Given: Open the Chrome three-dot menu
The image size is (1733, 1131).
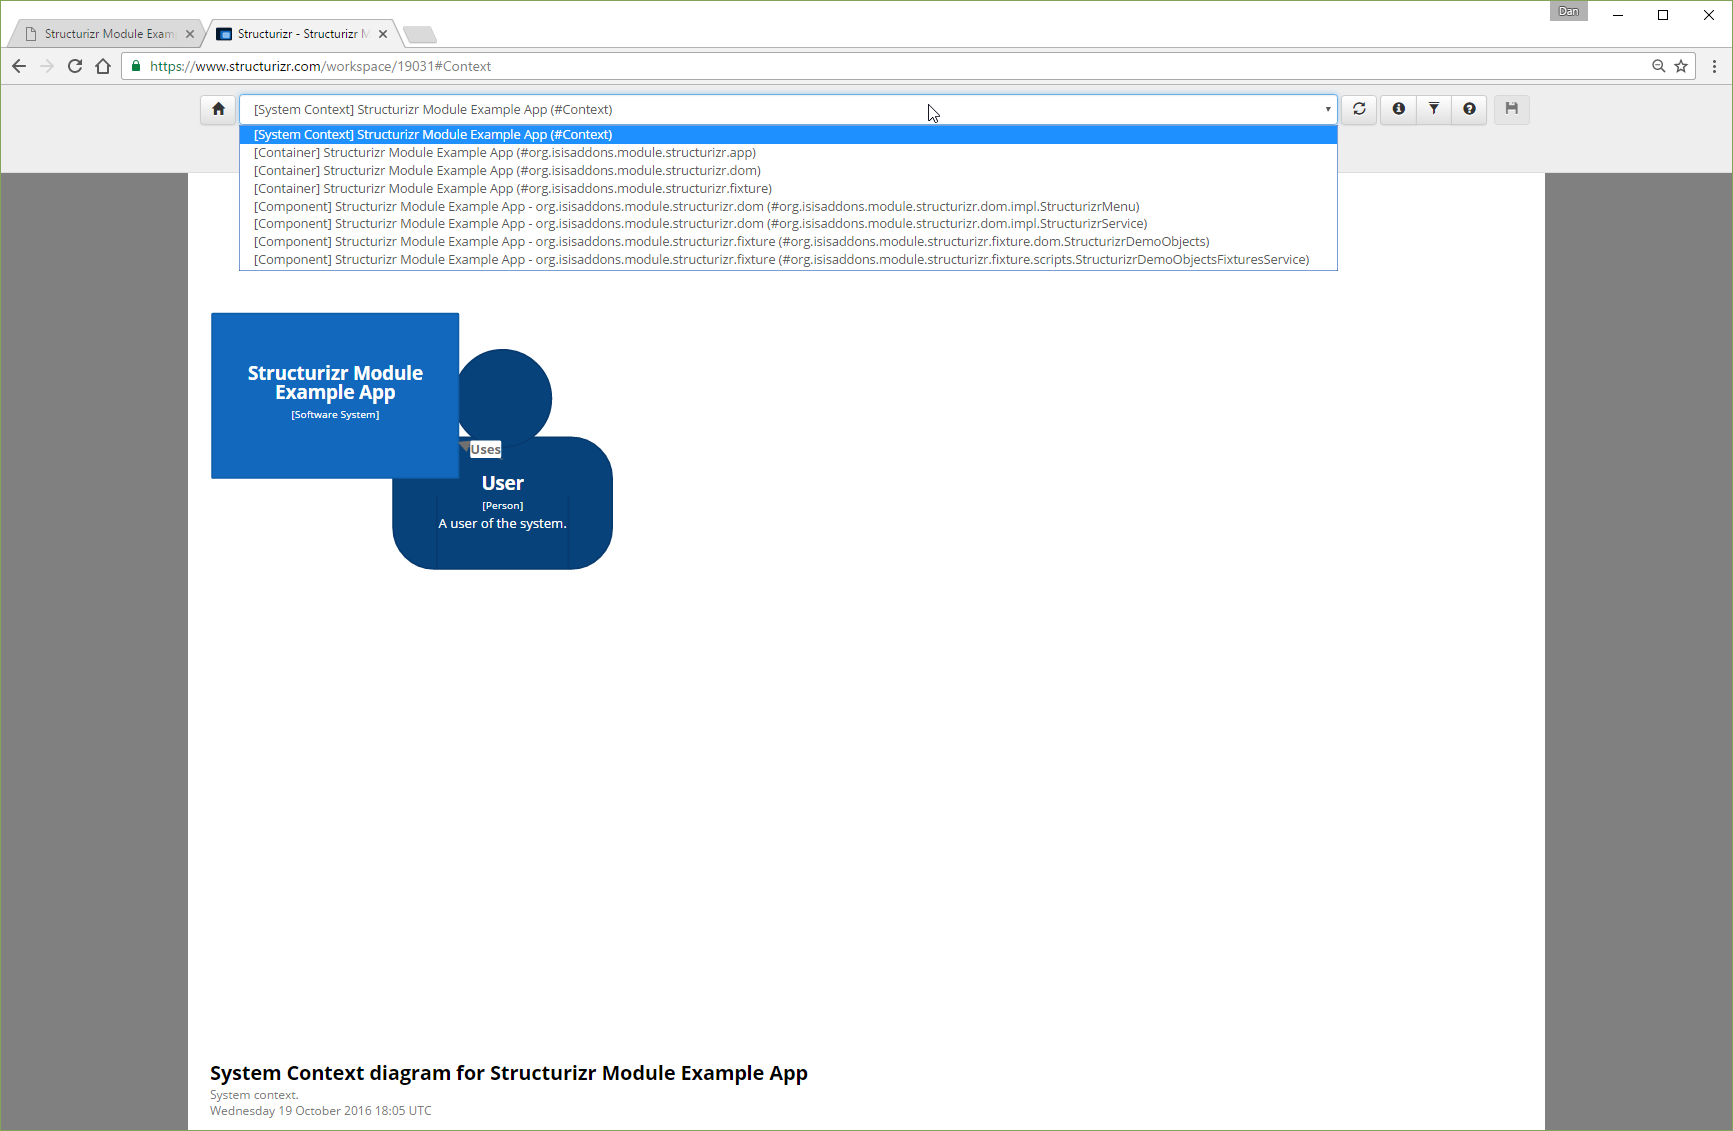Looking at the screenshot, I should point(1714,66).
